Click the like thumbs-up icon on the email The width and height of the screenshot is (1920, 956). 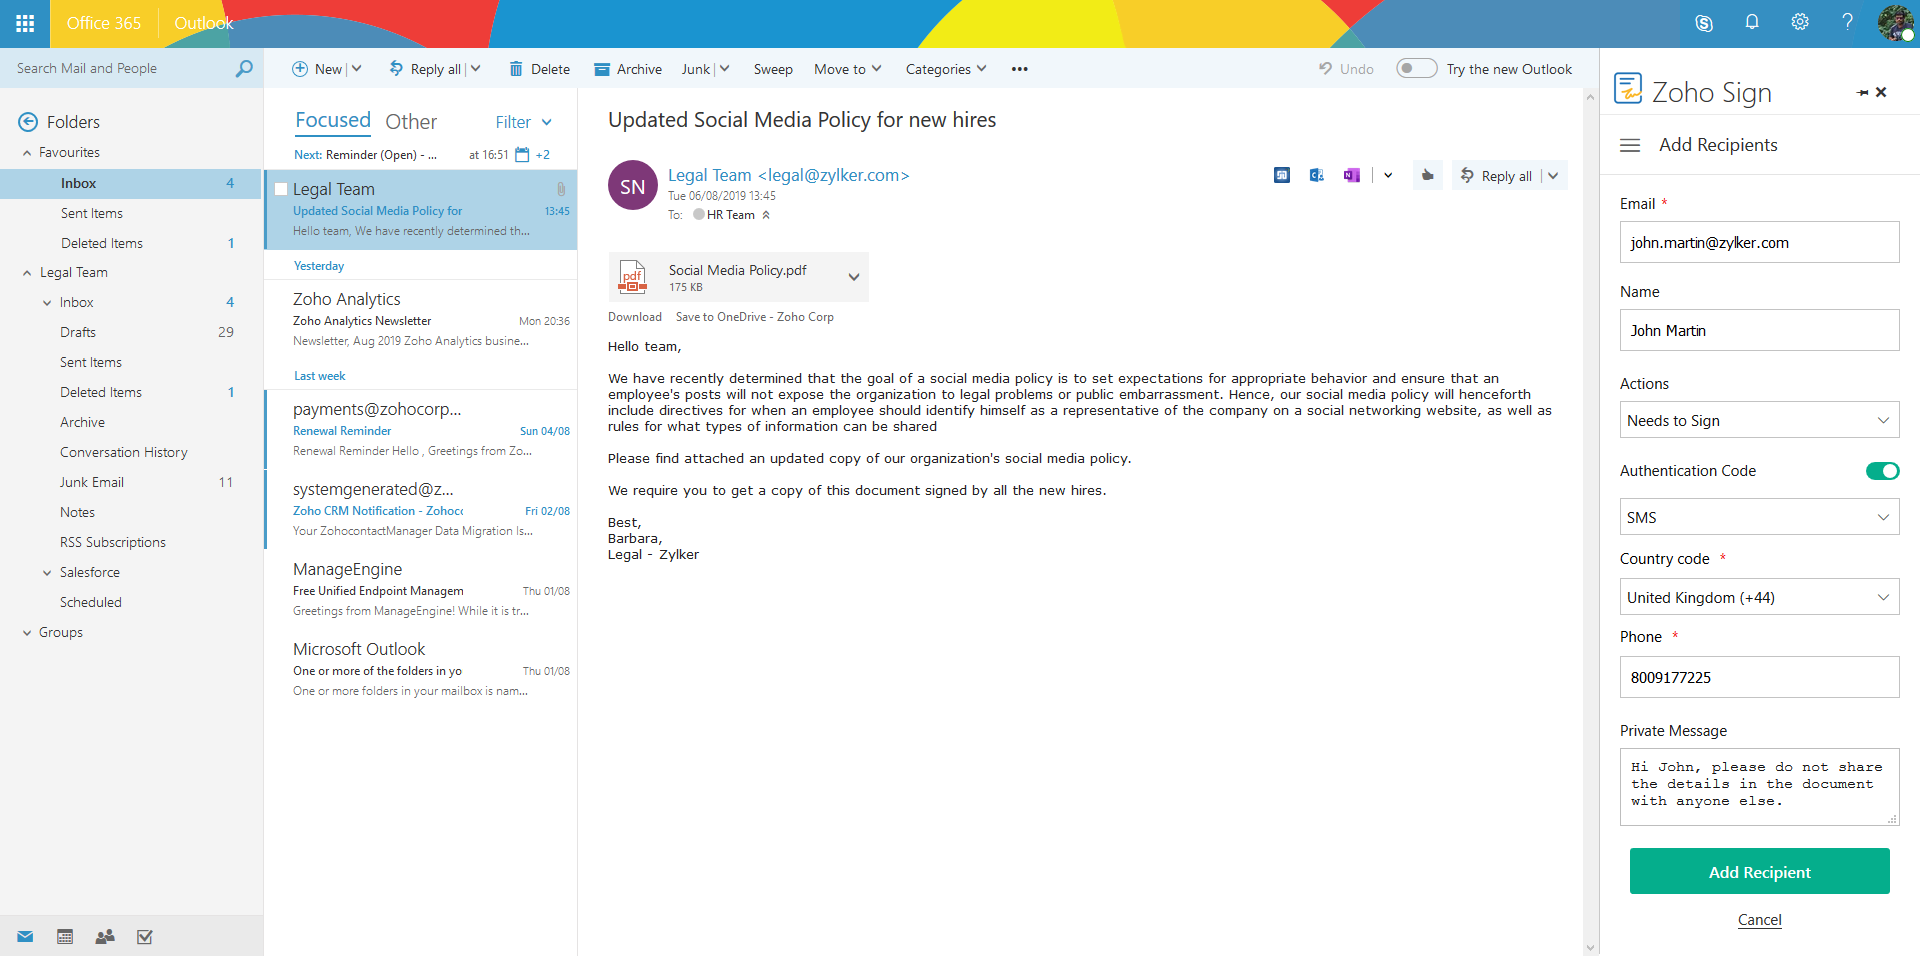1428,175
